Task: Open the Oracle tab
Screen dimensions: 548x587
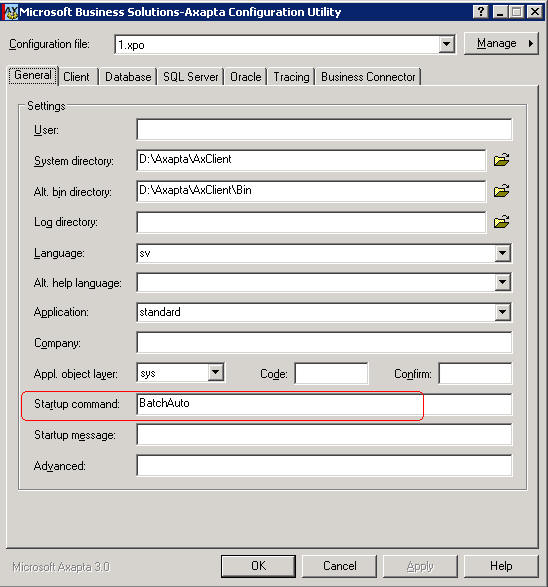Action: [x=246, y=77]
